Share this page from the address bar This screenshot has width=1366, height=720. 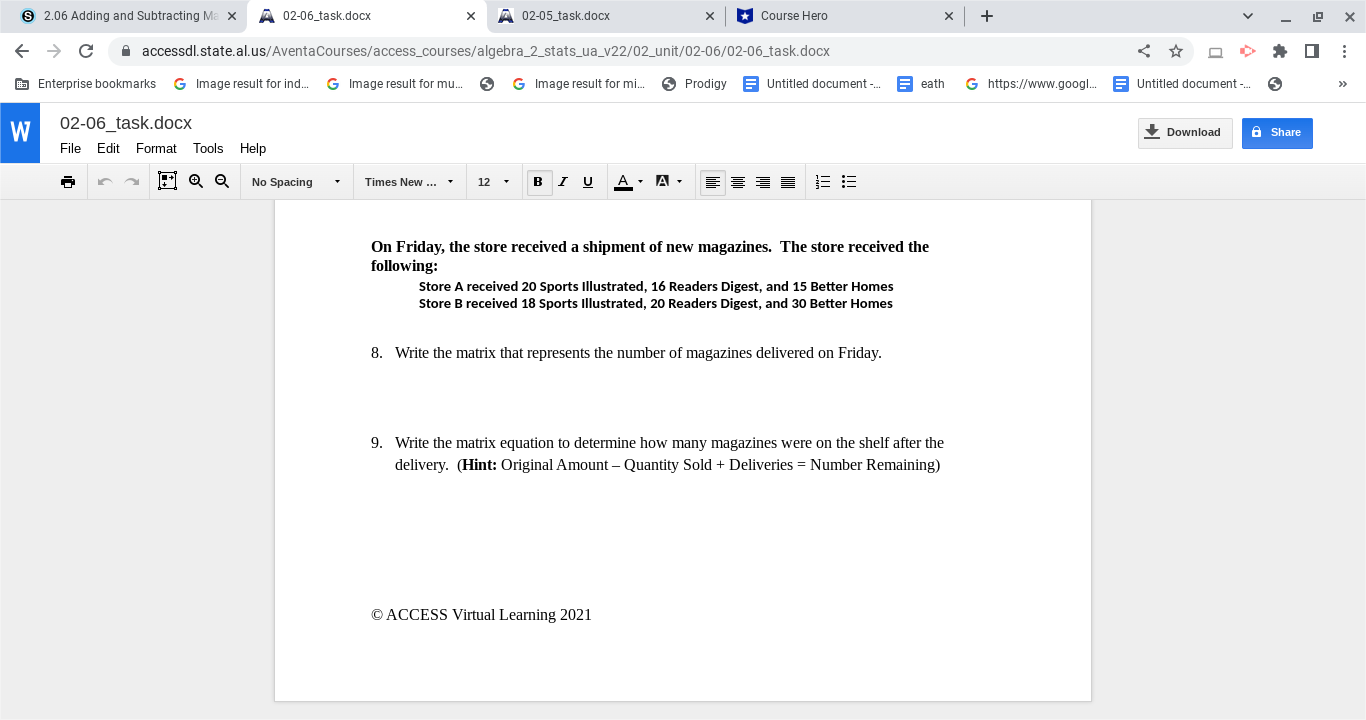click(1144, 51)
